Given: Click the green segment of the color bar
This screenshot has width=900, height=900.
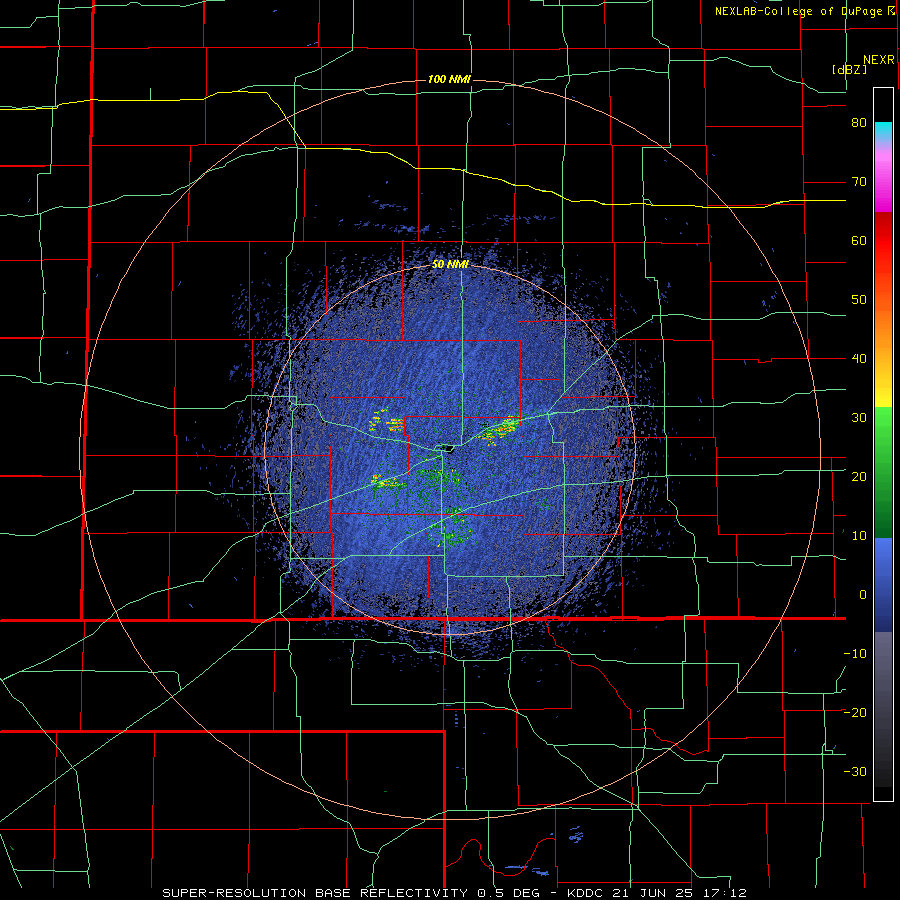Looking at the screenshot, I should (883, 473).
